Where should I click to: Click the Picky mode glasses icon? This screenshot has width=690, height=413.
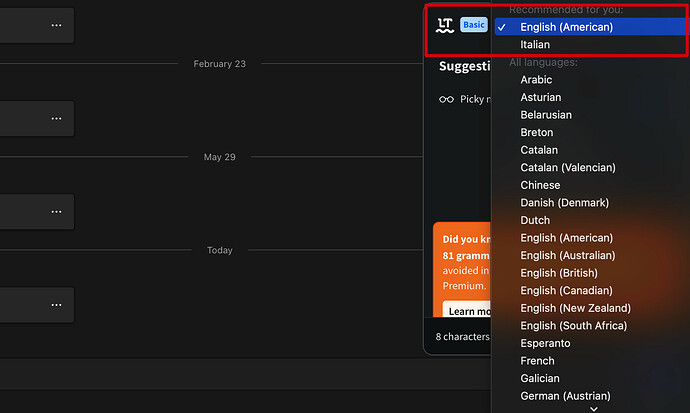click(446, 99)
